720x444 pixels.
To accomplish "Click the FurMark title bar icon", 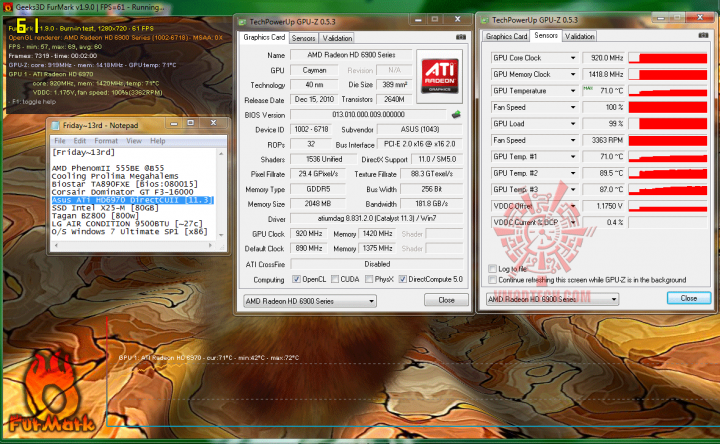I will [7, 7].
